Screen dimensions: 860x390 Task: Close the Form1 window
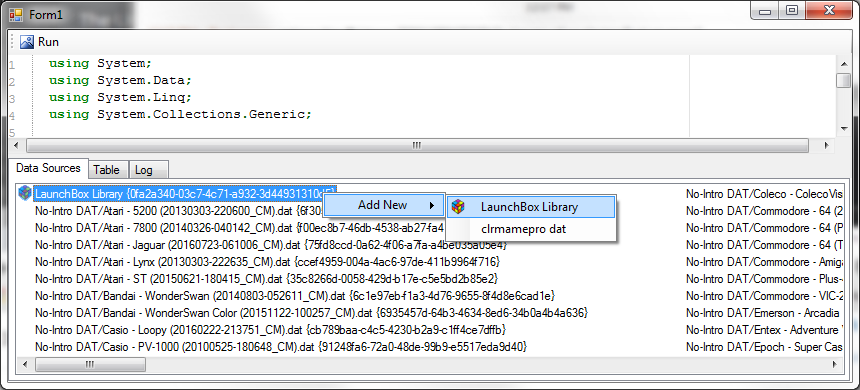pyautogui.click(x=829, y=10)
